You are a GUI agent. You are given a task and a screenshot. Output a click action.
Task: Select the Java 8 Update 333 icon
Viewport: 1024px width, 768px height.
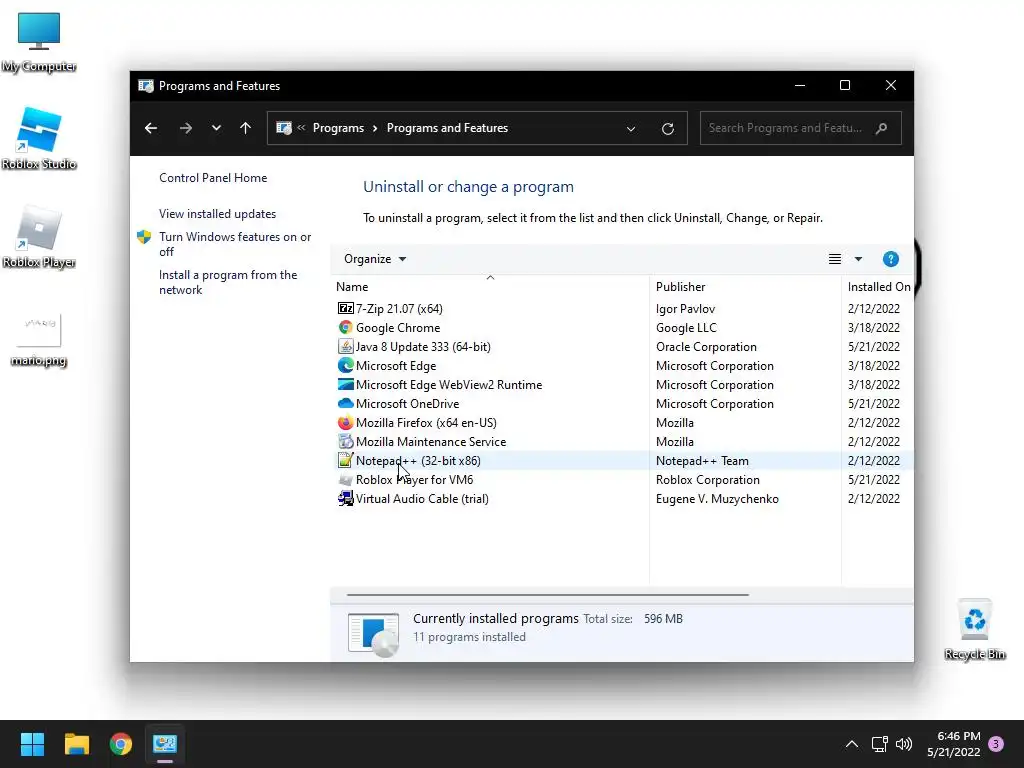(x=345, y=346)
